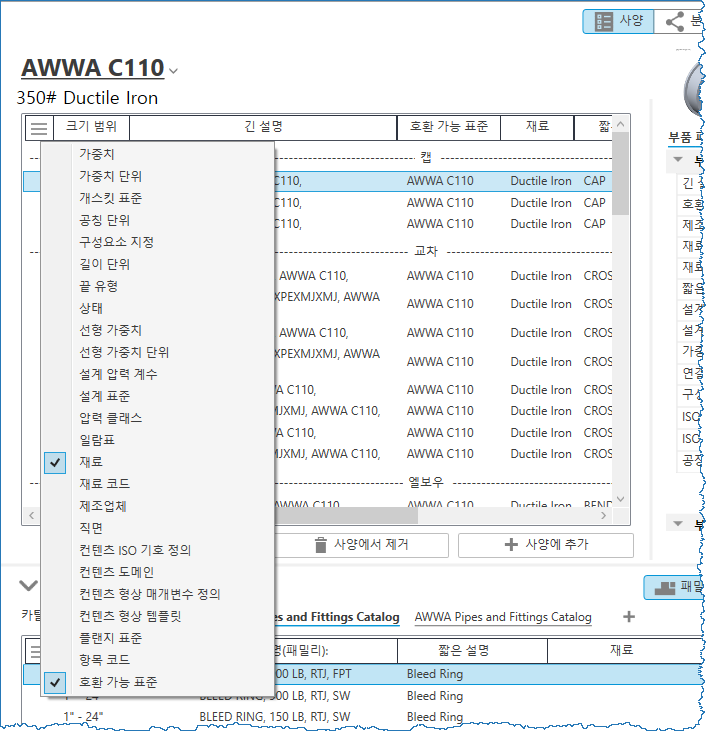
Task: Expand the lower properties section triangle
Action: pos(678,524)
